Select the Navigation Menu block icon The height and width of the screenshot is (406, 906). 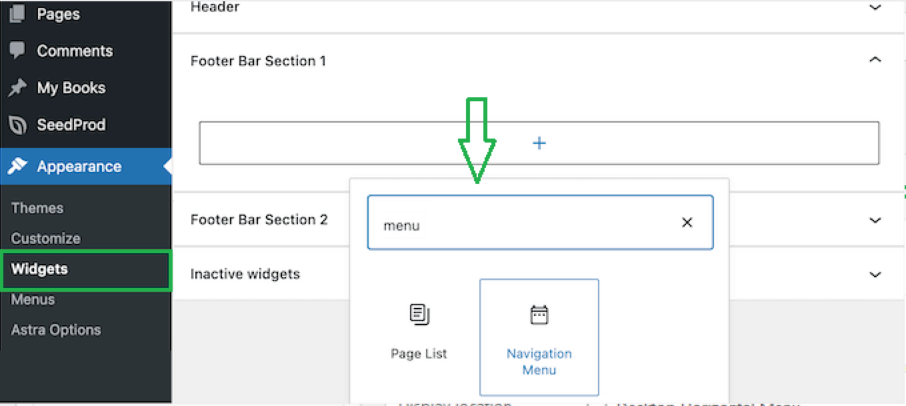coord(539,316)
